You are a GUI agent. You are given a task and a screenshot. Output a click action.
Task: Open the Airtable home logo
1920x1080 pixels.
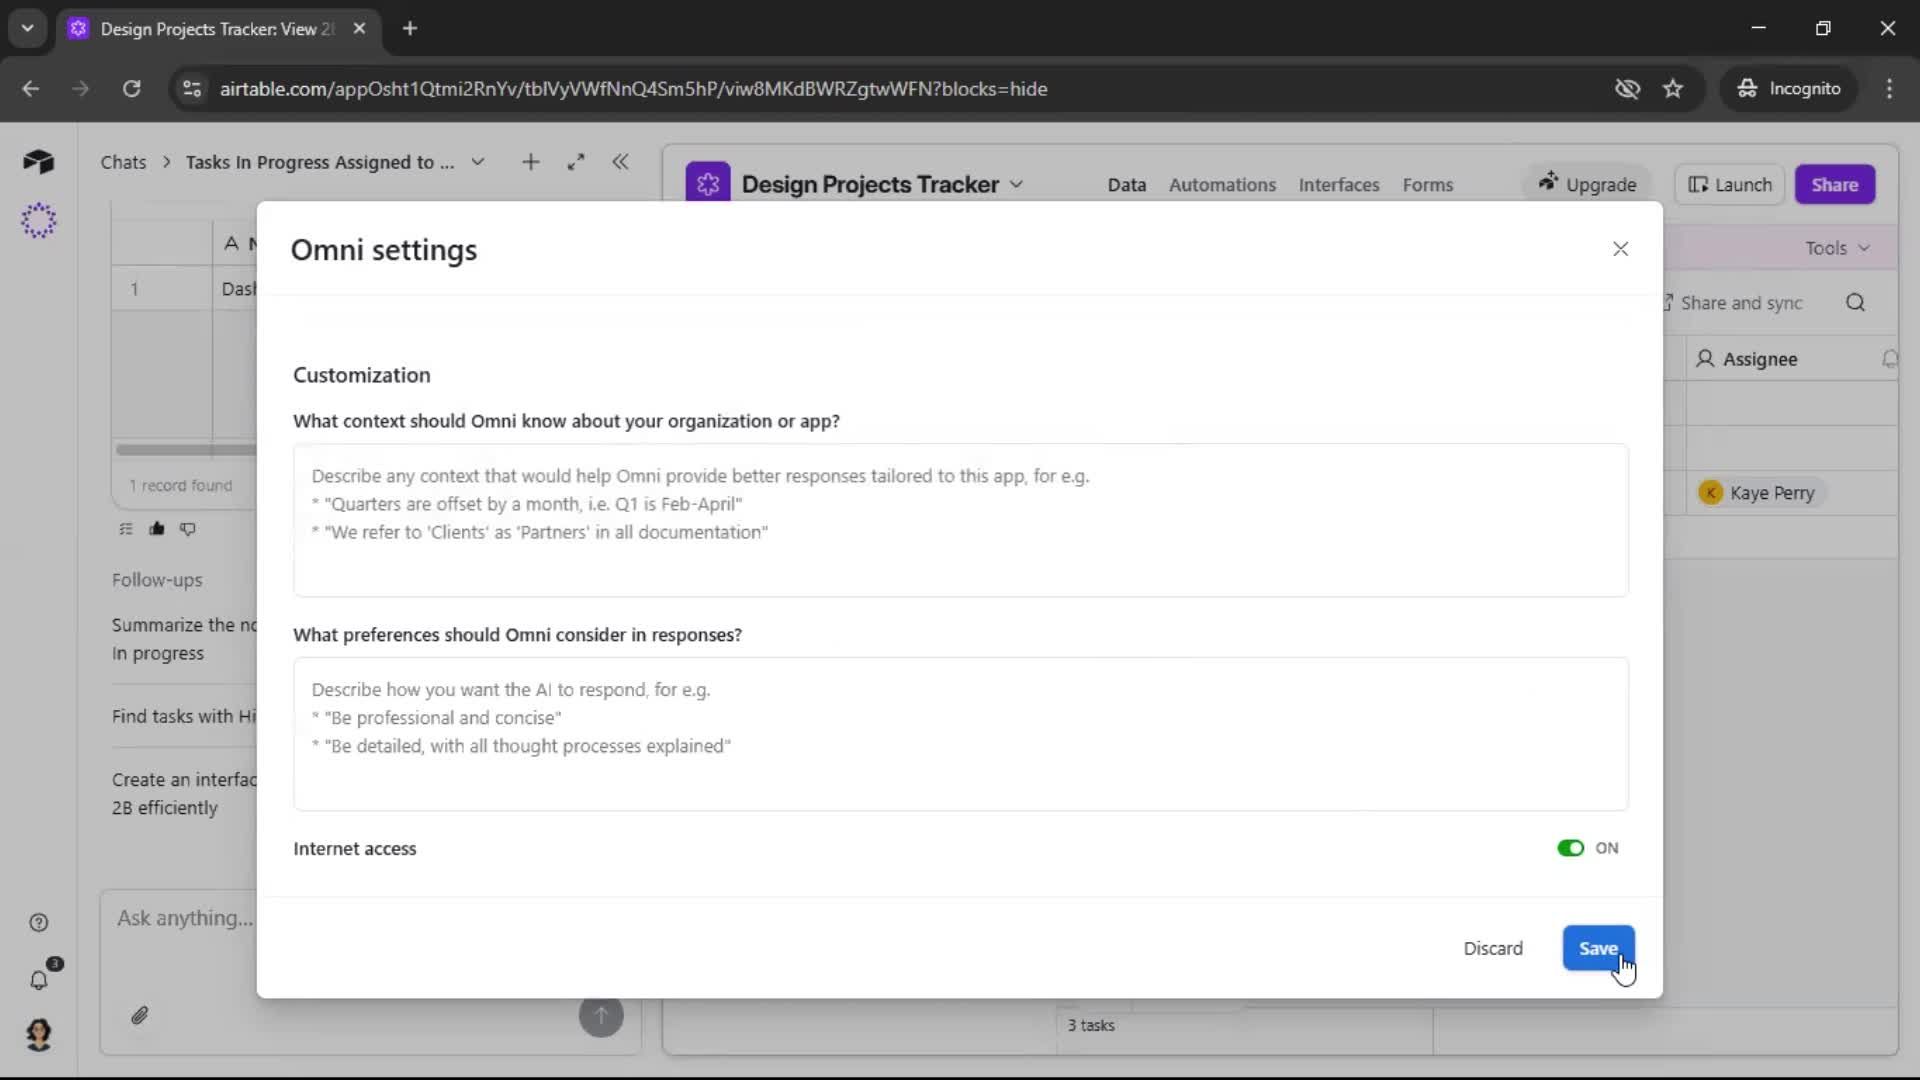point(38,161)
